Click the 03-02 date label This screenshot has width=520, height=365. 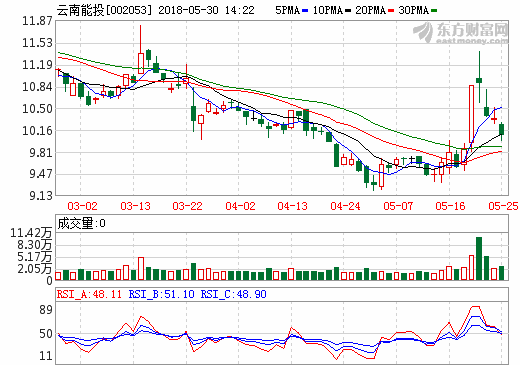click(x=82, y=206)
